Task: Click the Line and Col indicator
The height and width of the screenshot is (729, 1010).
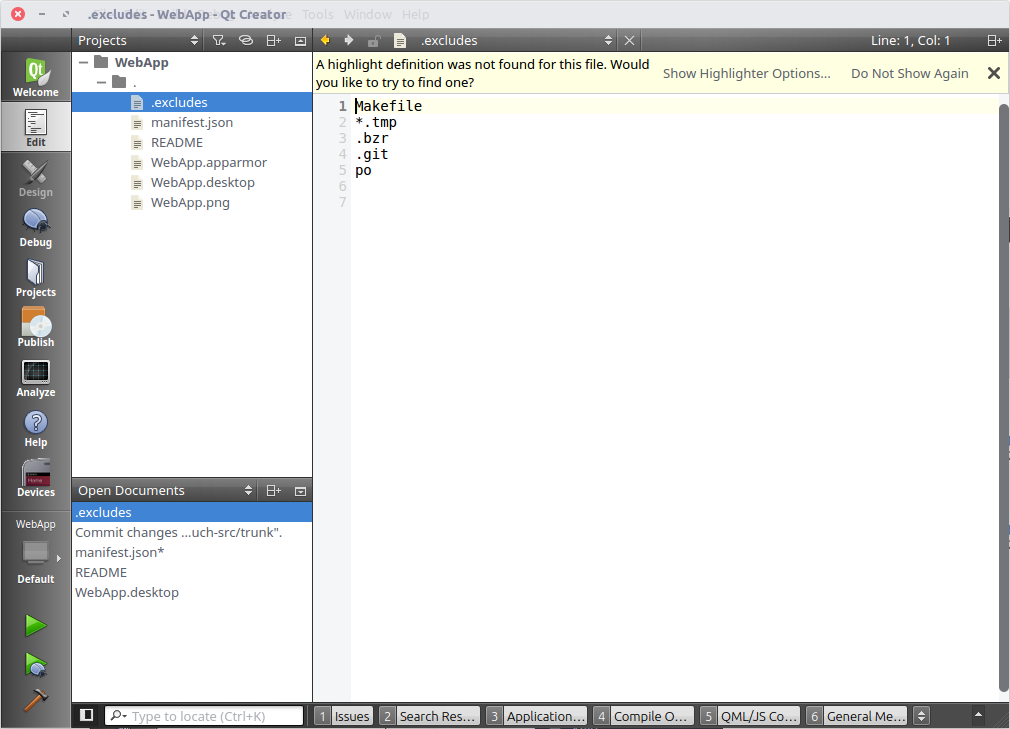Action: [x=910, y=41]
